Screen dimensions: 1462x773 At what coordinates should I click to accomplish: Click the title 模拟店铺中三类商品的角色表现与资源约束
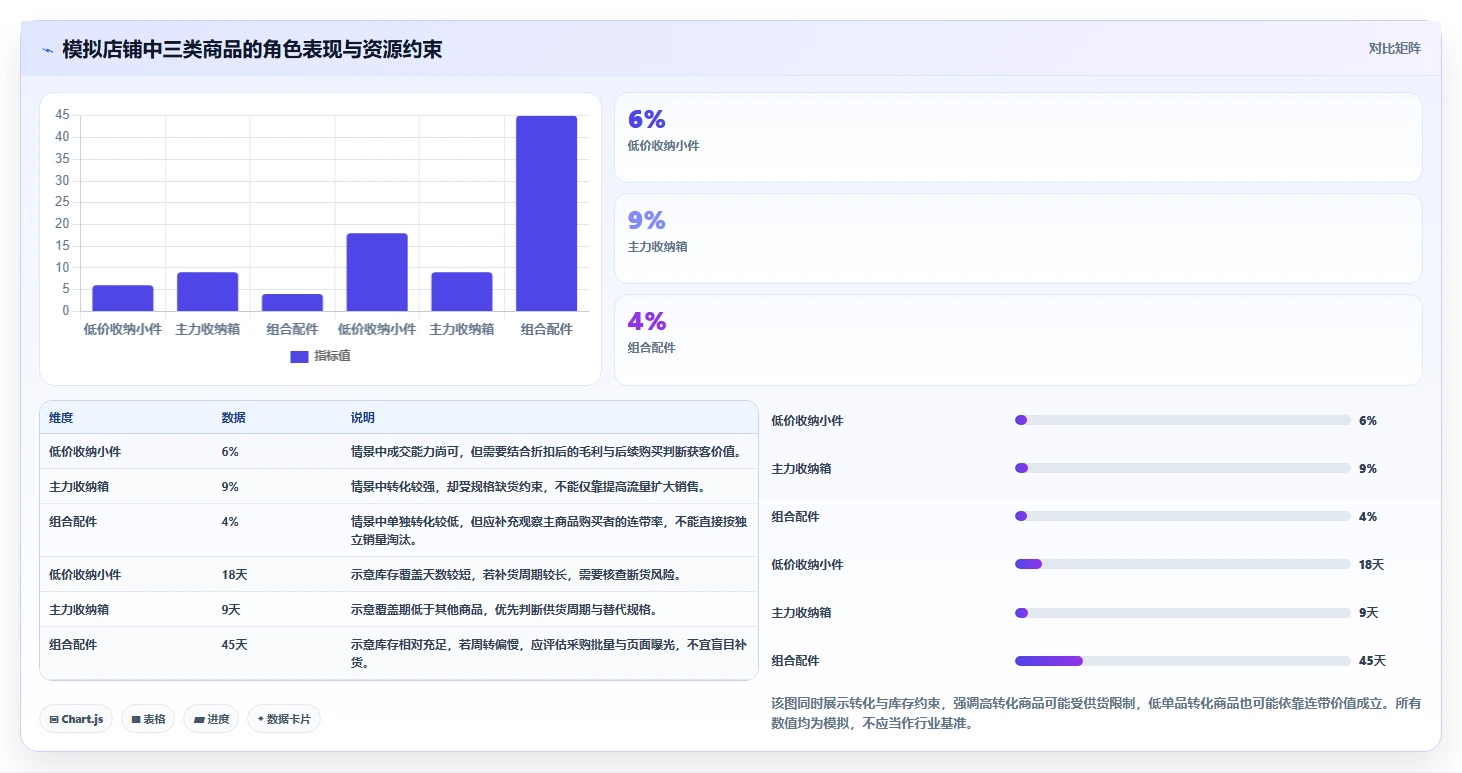[252, 50]
